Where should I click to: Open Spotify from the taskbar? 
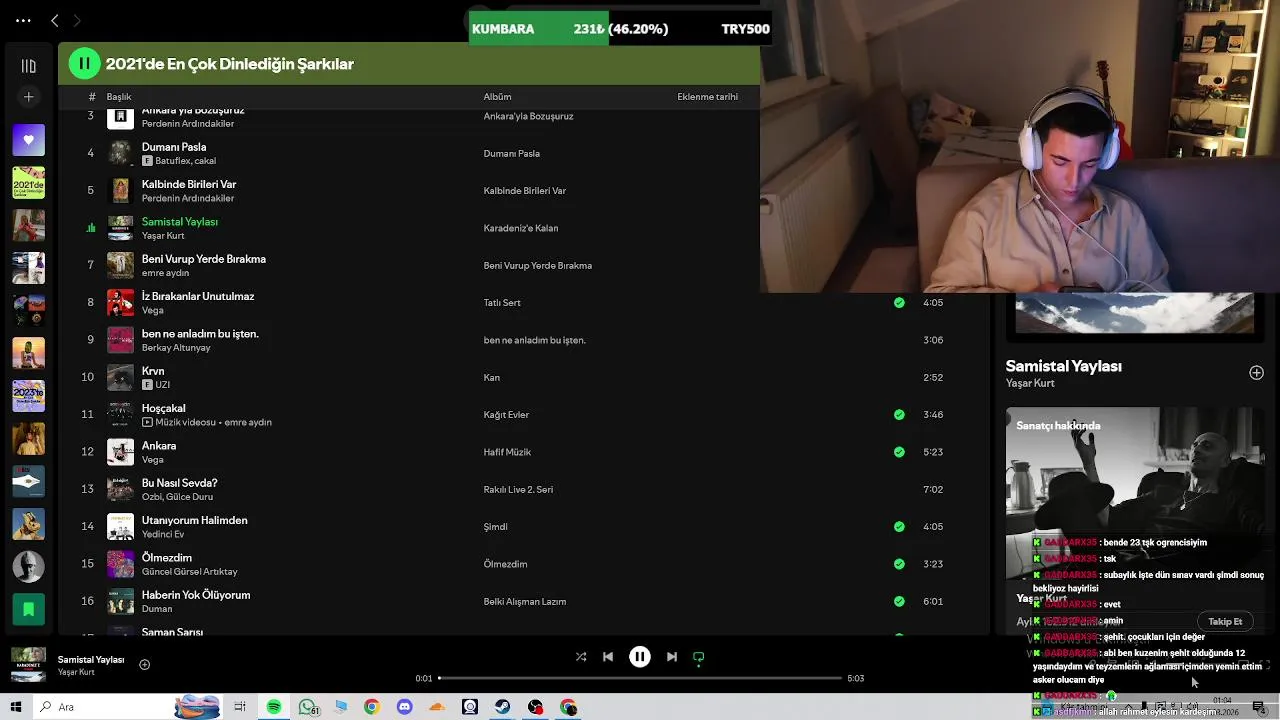274,707
